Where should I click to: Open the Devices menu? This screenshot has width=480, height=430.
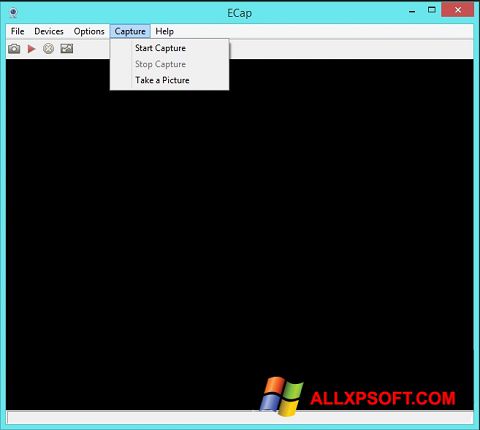click(x=49, y=31)
